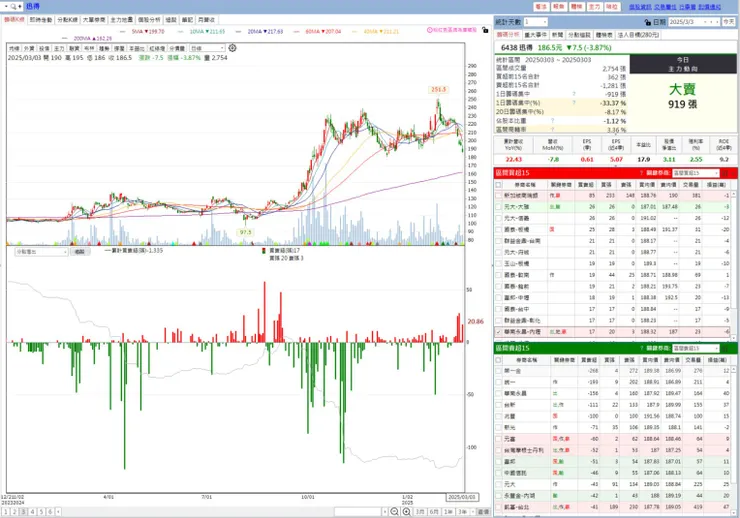Viewport: 740px width, 518px height.
Task: Tick the select-all checkbox in buy table header
Action: 498,184
